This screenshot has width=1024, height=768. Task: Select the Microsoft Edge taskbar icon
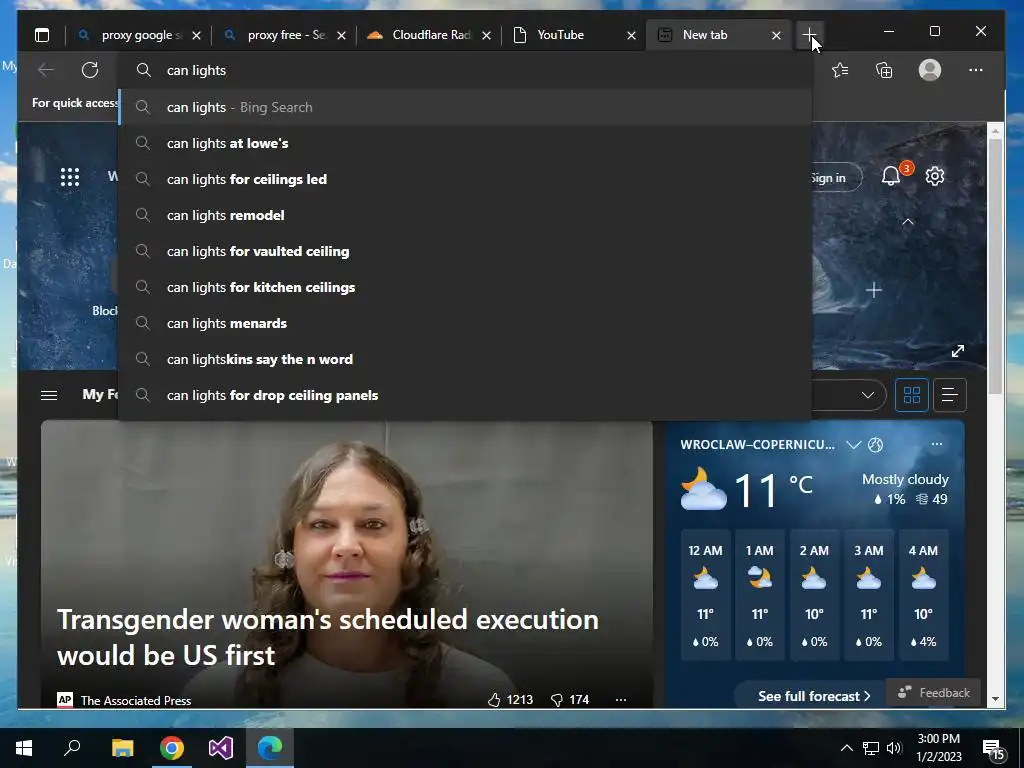[x=270, y=748]
